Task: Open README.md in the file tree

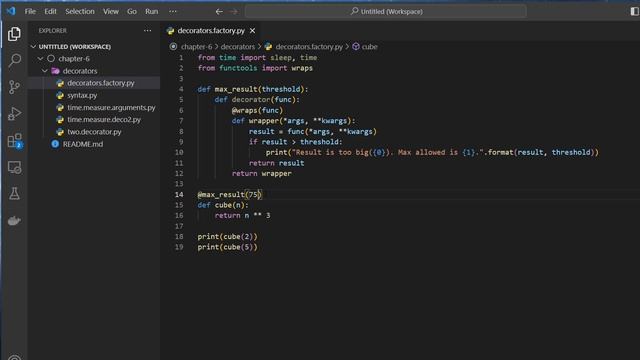Action: 83,144
